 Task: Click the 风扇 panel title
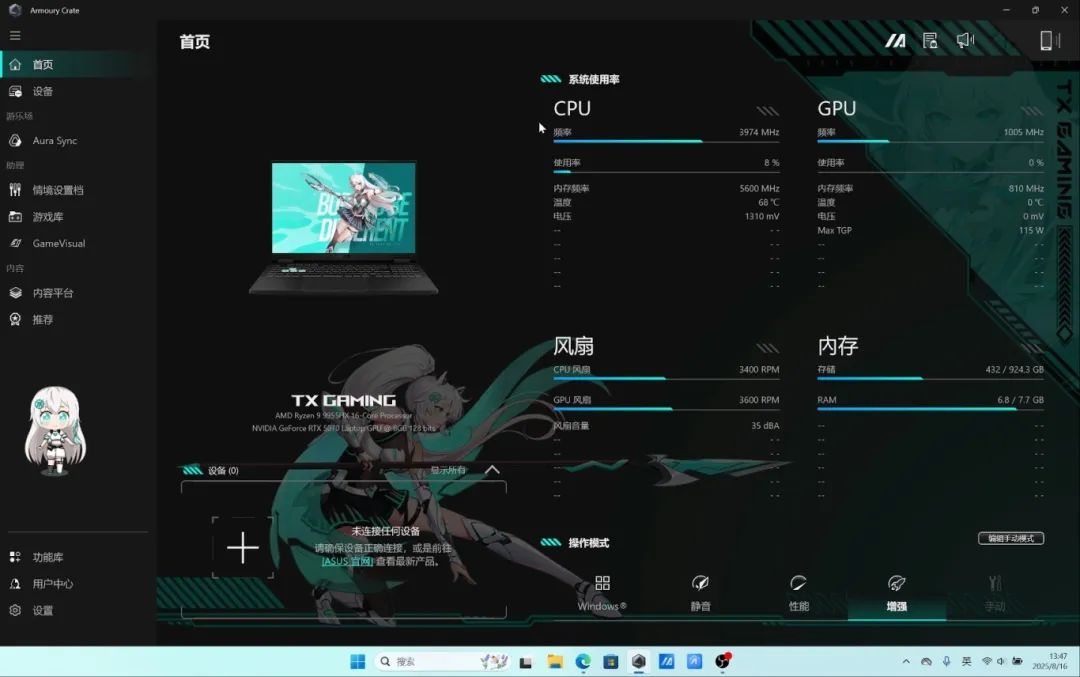pyautogui.click(x=573, y=346)
